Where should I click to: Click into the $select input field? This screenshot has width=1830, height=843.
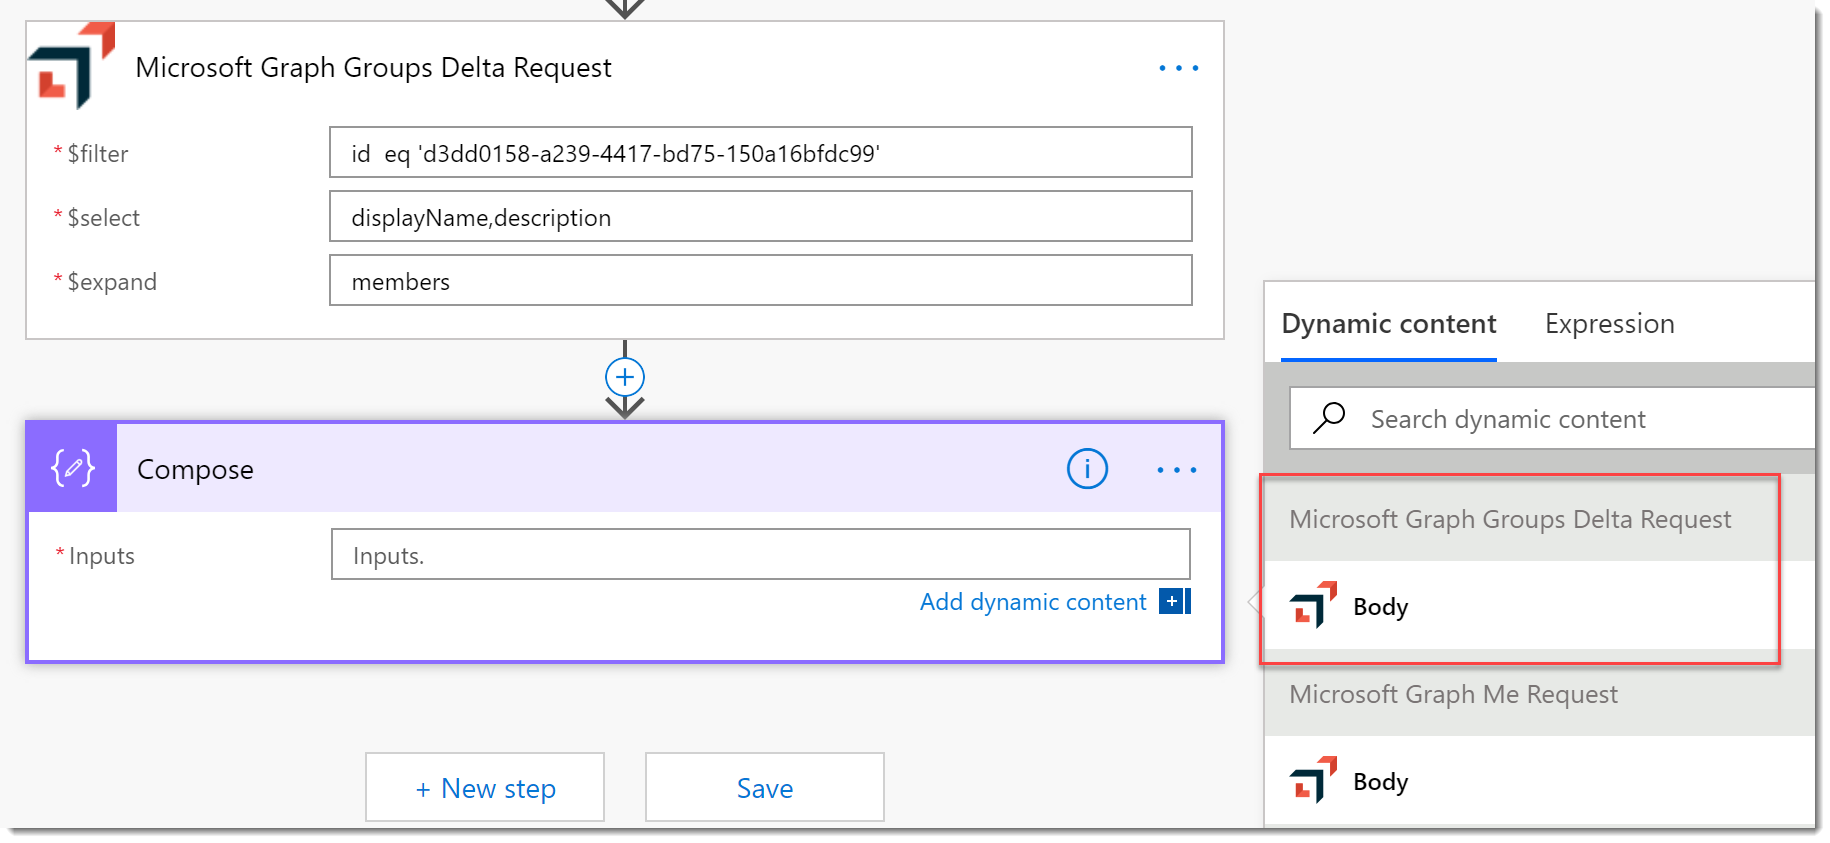pyautogui.click(x=761, y=217)
